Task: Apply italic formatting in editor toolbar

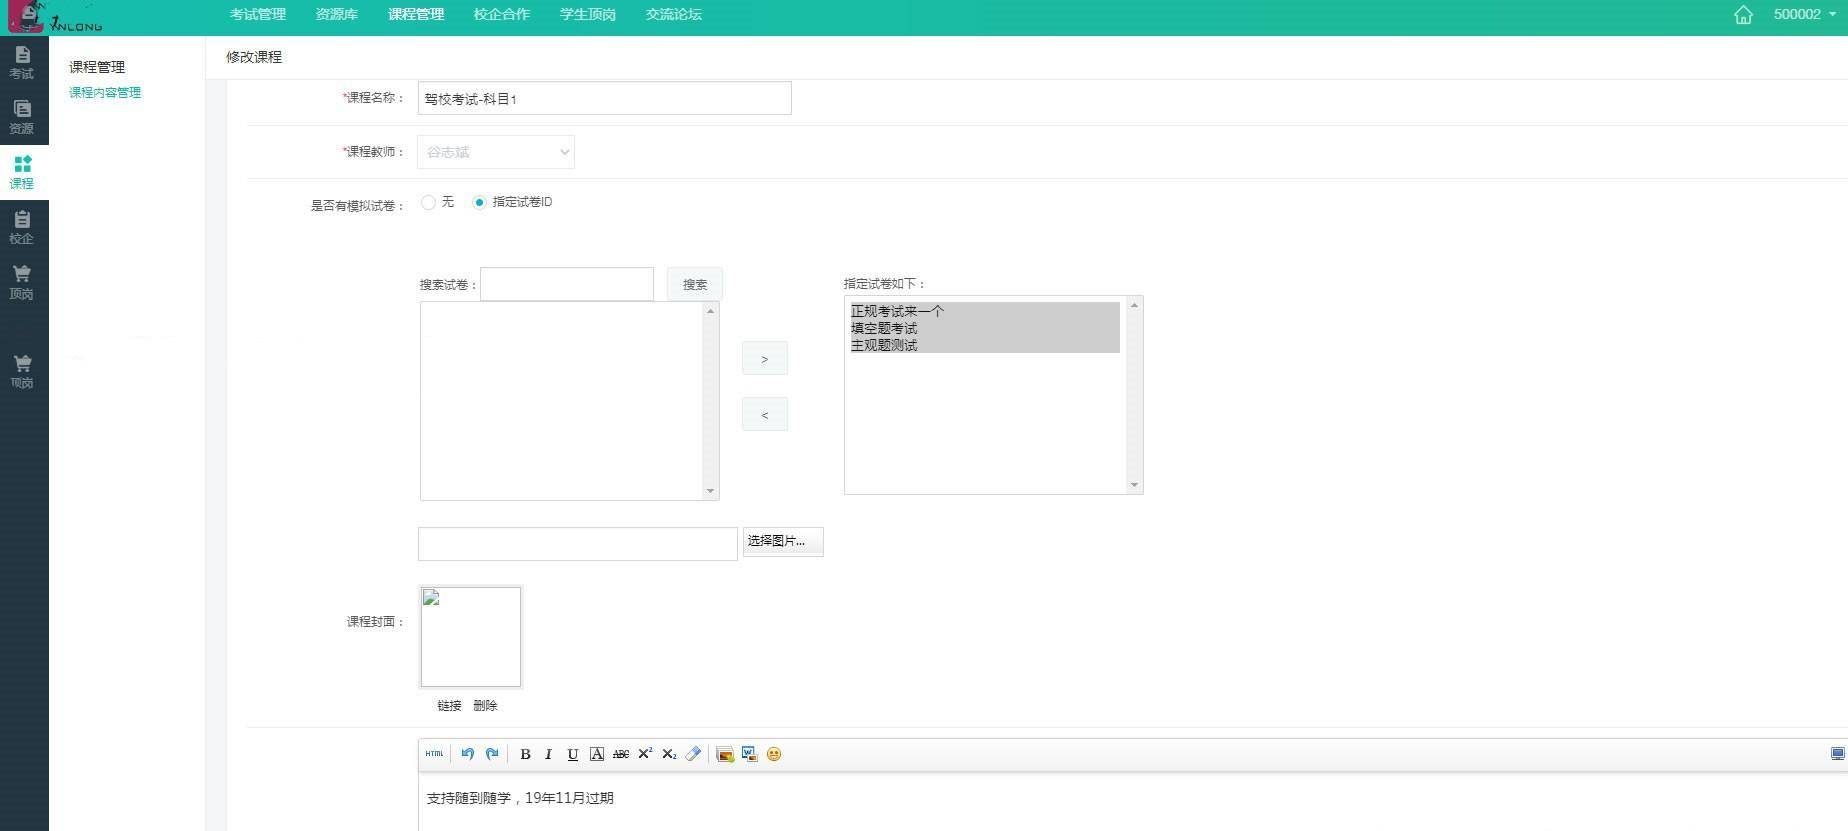Action: (548, 754)
